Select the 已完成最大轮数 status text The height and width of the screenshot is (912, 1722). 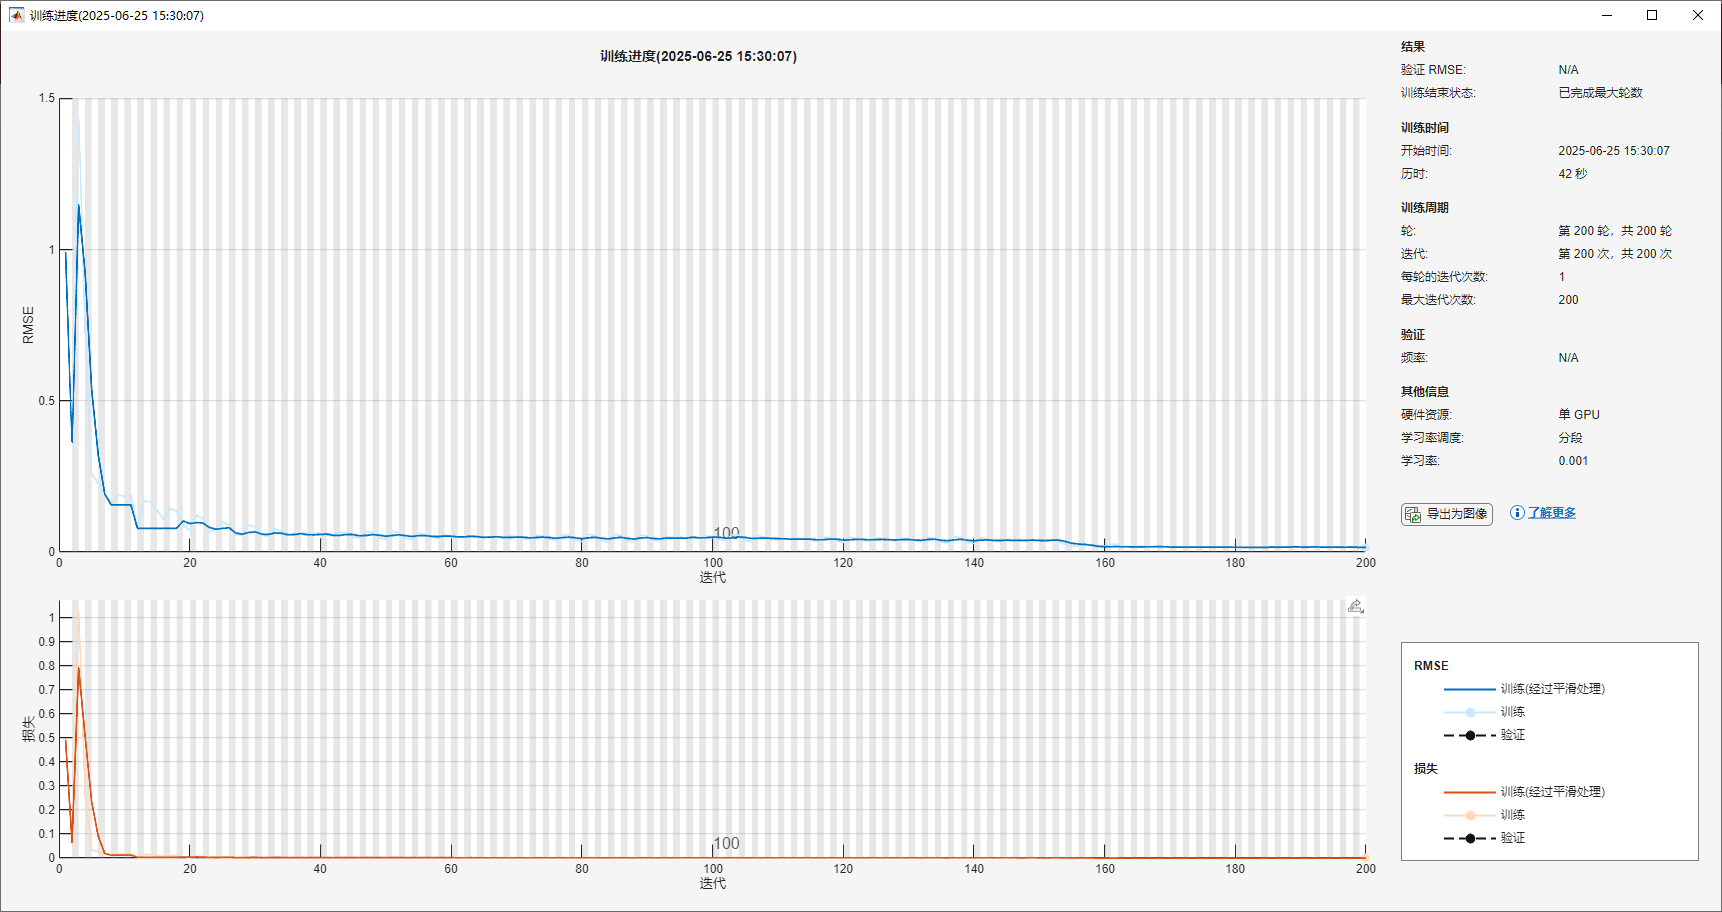click(1600, 93)
